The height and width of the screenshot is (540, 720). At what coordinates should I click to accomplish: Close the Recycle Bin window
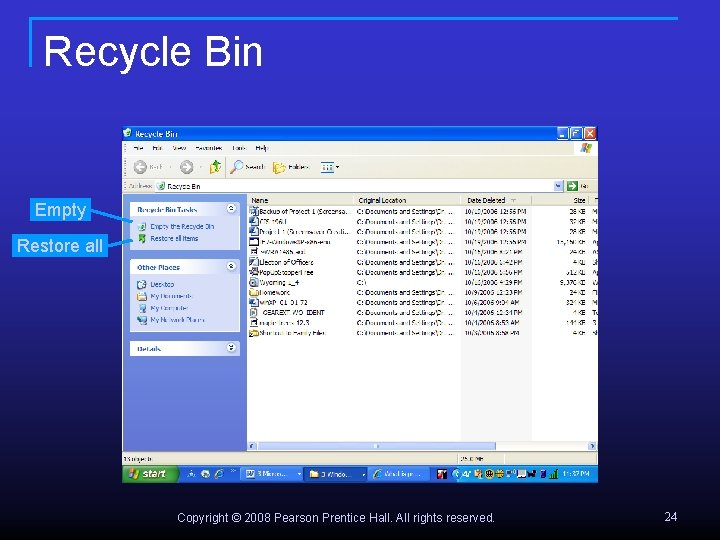tap(590, 133)
